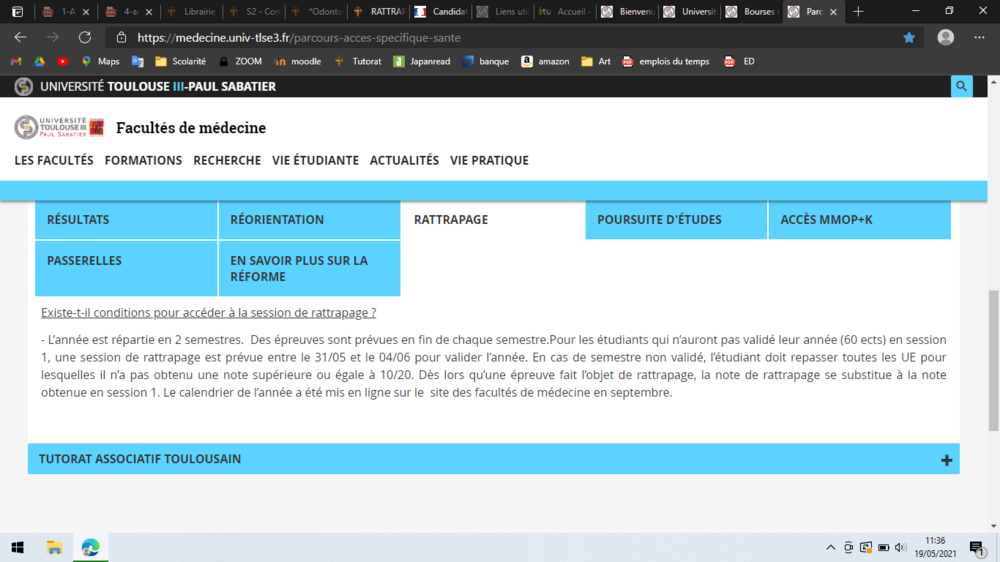Refresh the page with reload button
Viewport: 1000px width, 562px height.
85,37
